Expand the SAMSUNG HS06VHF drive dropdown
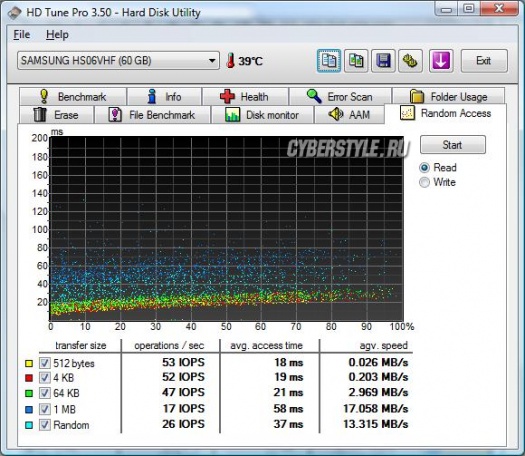Viewport: 525px width, 456px height. (x=119, y=61)
